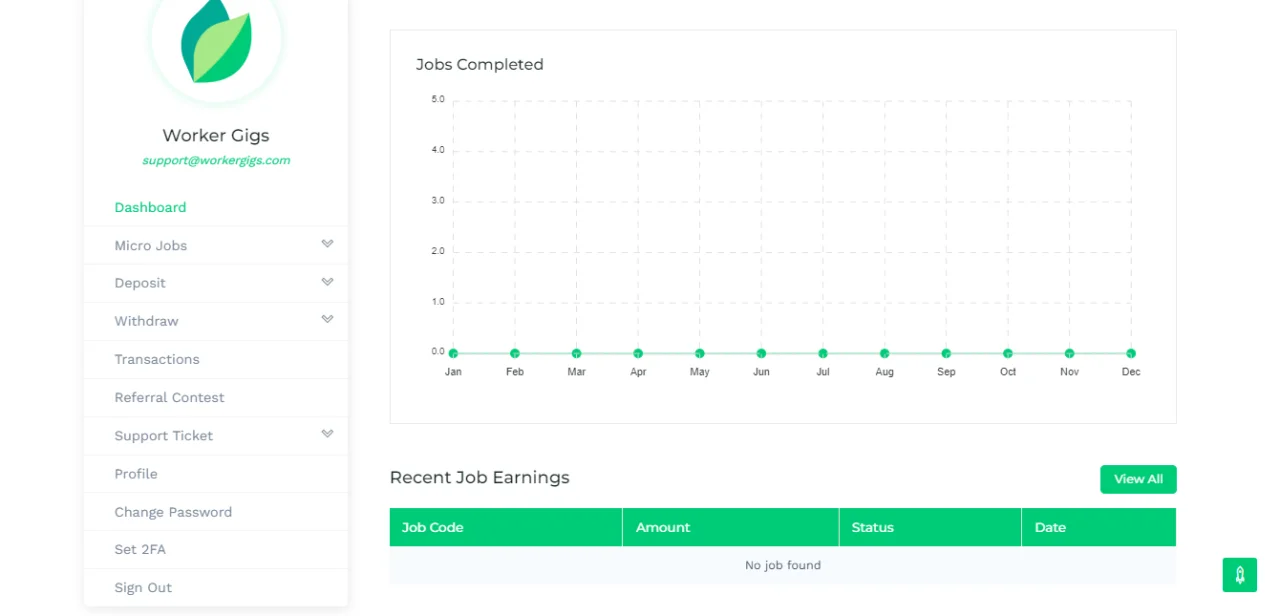1280x616 pixels.
Task: Click the Dec data point on chart
Action: pos(1131,353)
